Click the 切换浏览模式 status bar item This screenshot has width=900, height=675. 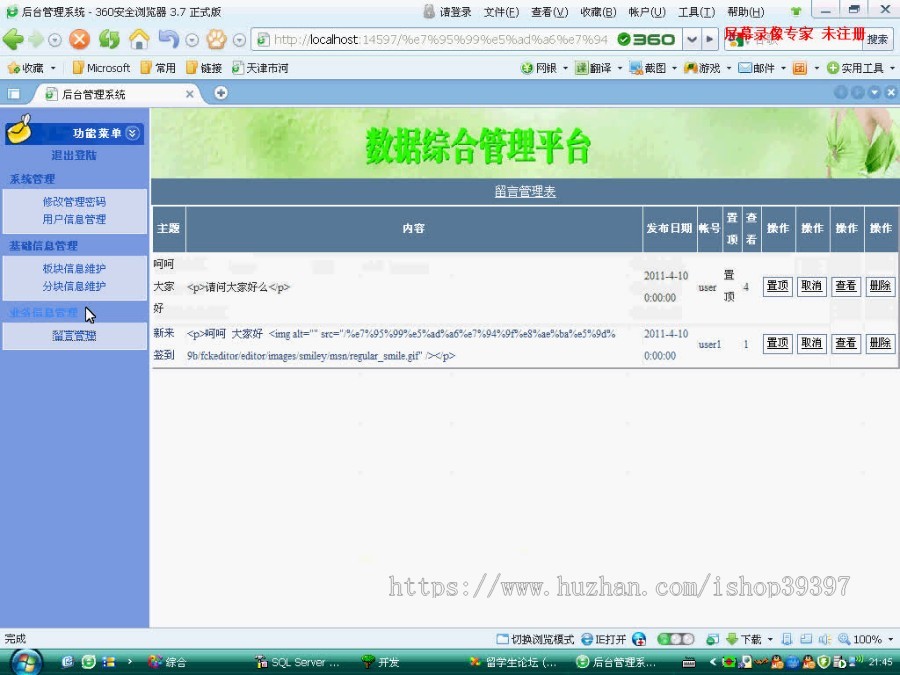tap(536, 639)
